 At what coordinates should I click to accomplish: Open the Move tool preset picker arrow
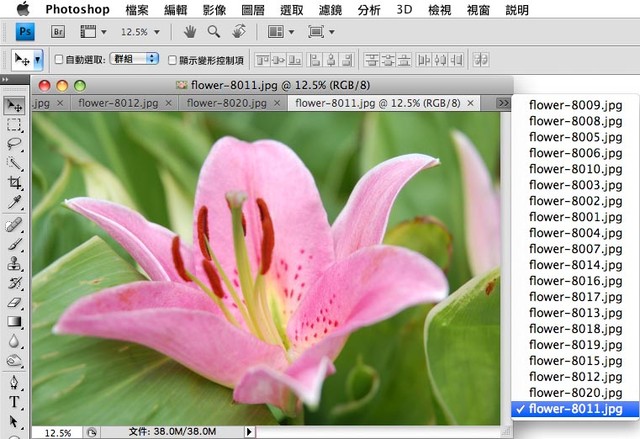[x=38, y=60]
